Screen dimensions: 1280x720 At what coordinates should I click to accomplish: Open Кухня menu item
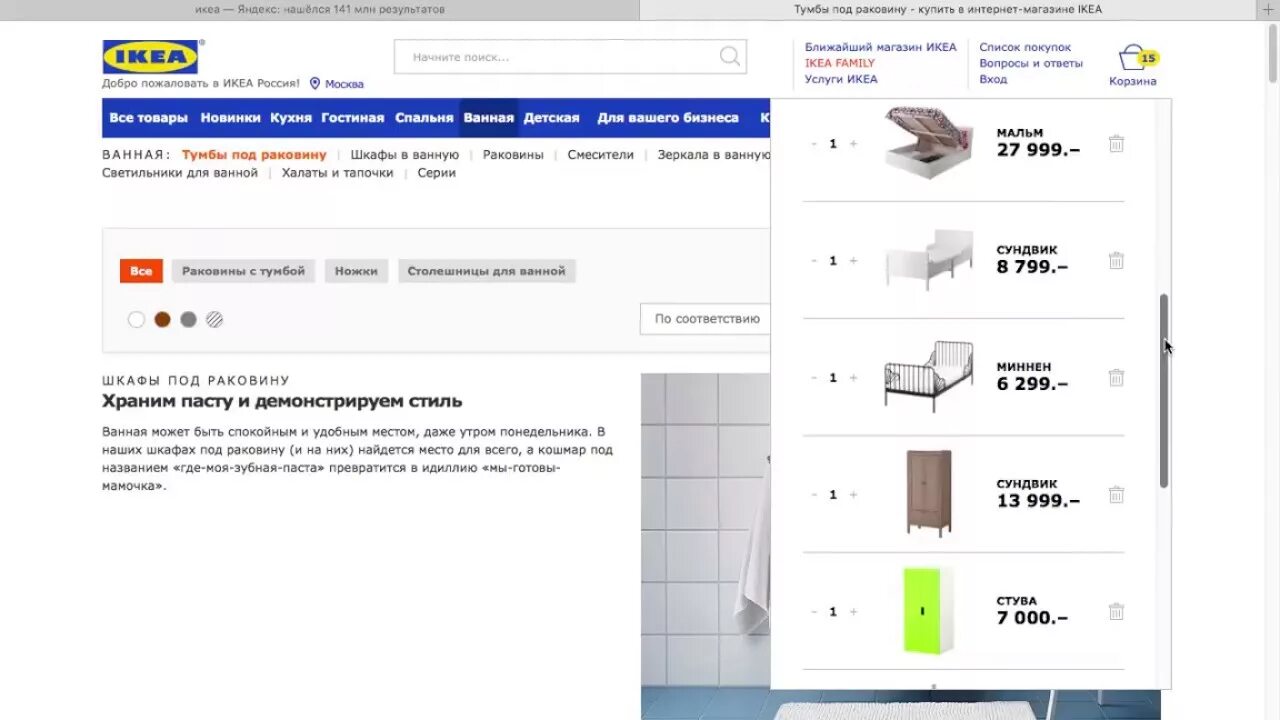coord(291,118)
